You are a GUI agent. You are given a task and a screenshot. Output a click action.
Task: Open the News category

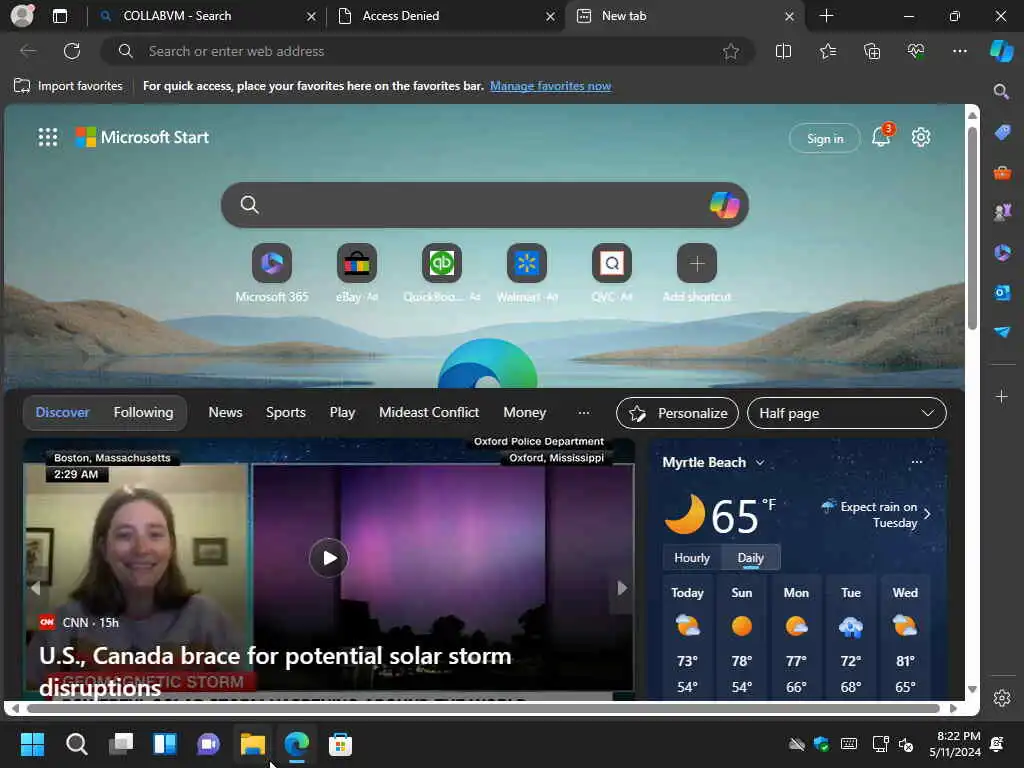point(225,413)
